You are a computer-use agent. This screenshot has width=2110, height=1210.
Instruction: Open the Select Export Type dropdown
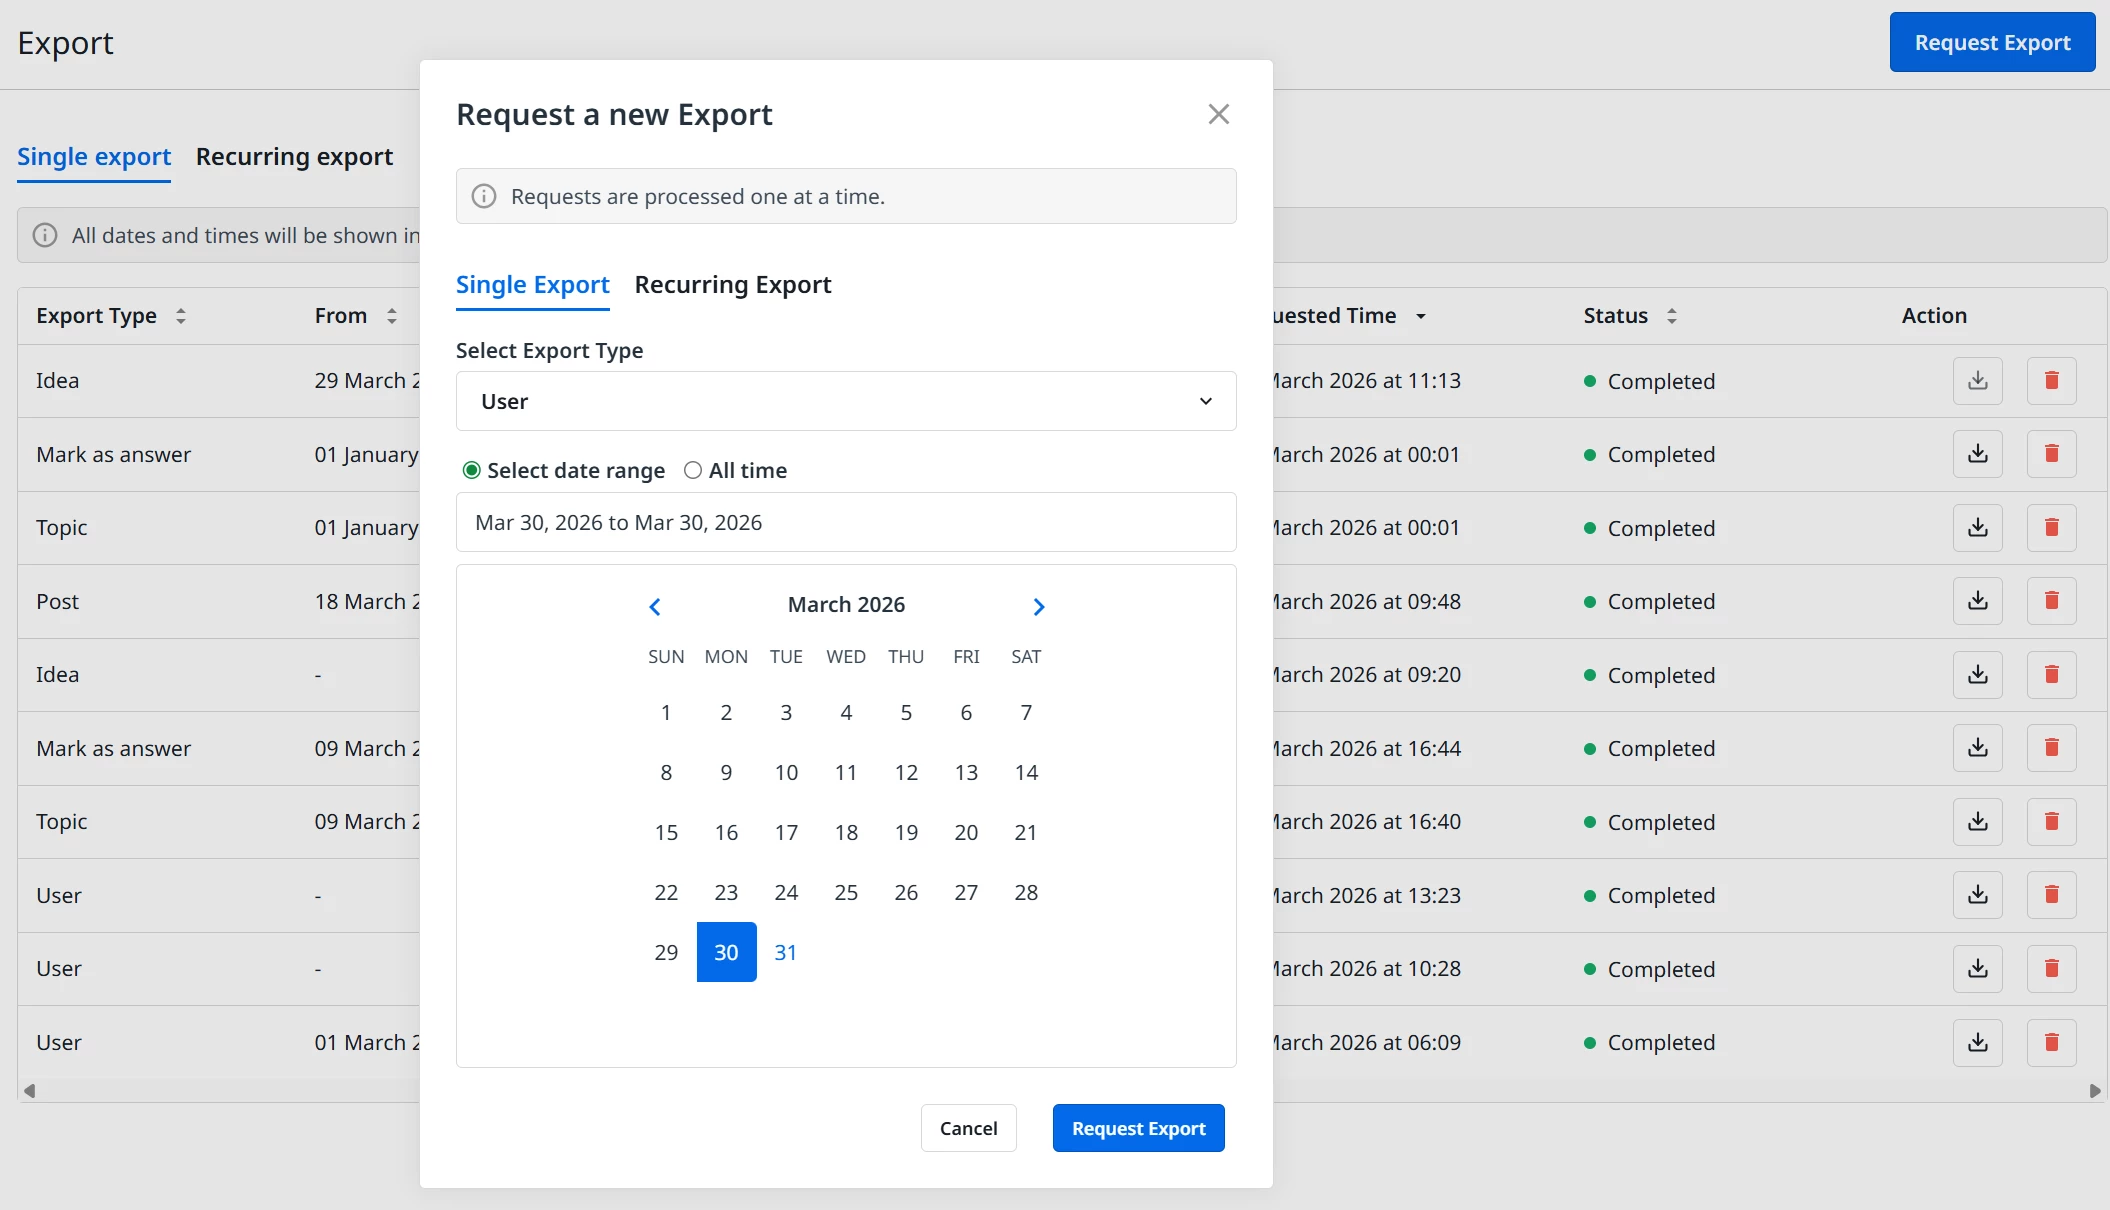(846, 401)
